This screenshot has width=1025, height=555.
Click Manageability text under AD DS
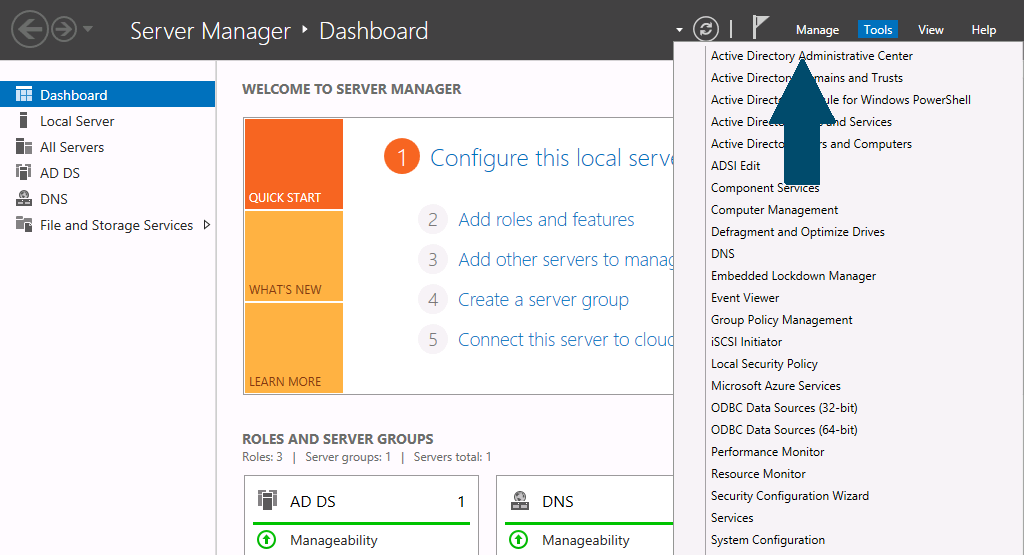334,541
